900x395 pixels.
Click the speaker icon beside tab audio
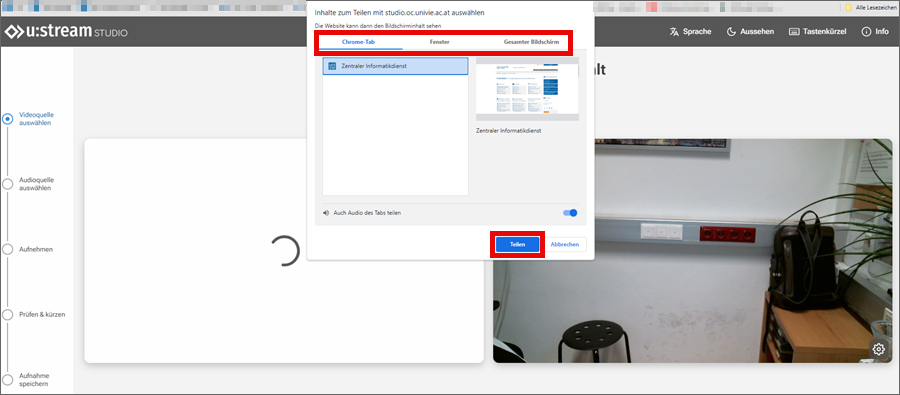point(326,212)
